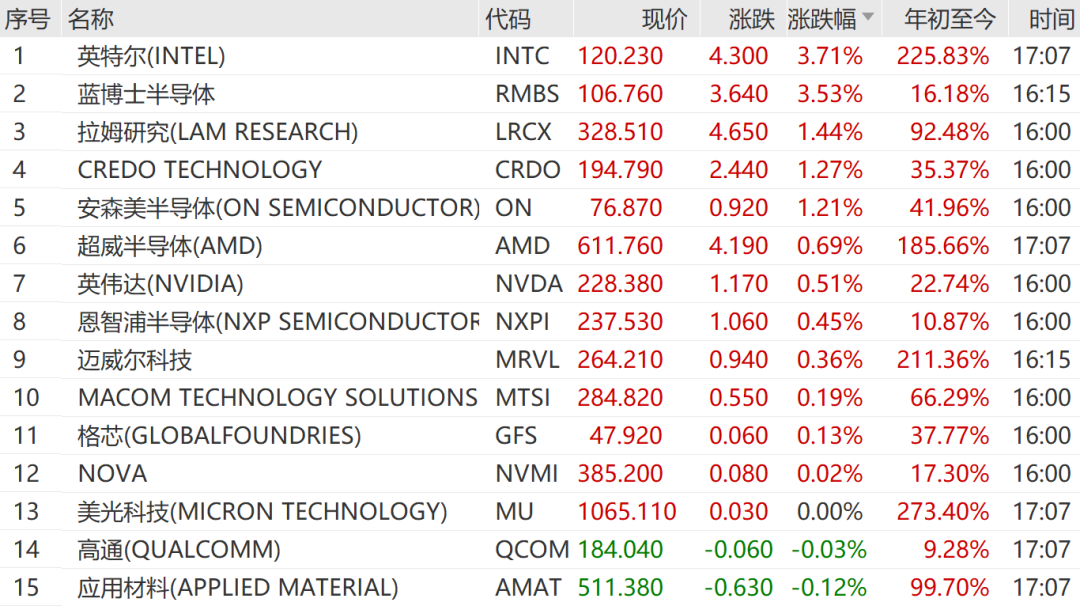
Task: Sort by 现价 column header
Action: (664, 19)
